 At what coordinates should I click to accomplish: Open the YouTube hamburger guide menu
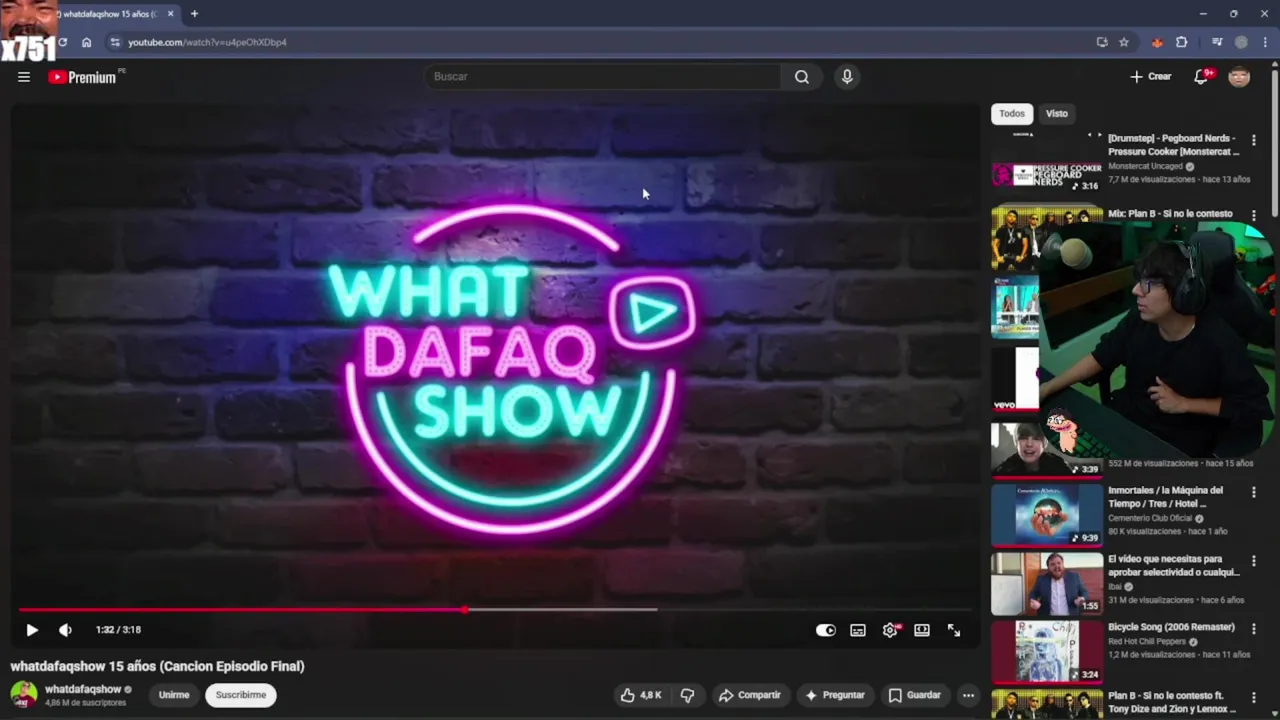point(24,77)
